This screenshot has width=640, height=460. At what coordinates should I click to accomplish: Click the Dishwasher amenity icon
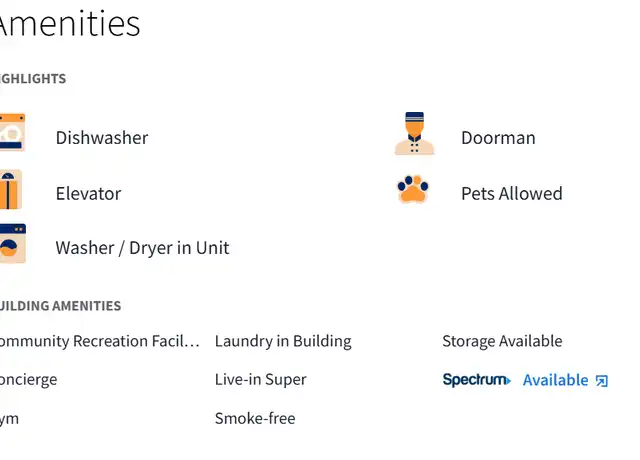[12, 132]
